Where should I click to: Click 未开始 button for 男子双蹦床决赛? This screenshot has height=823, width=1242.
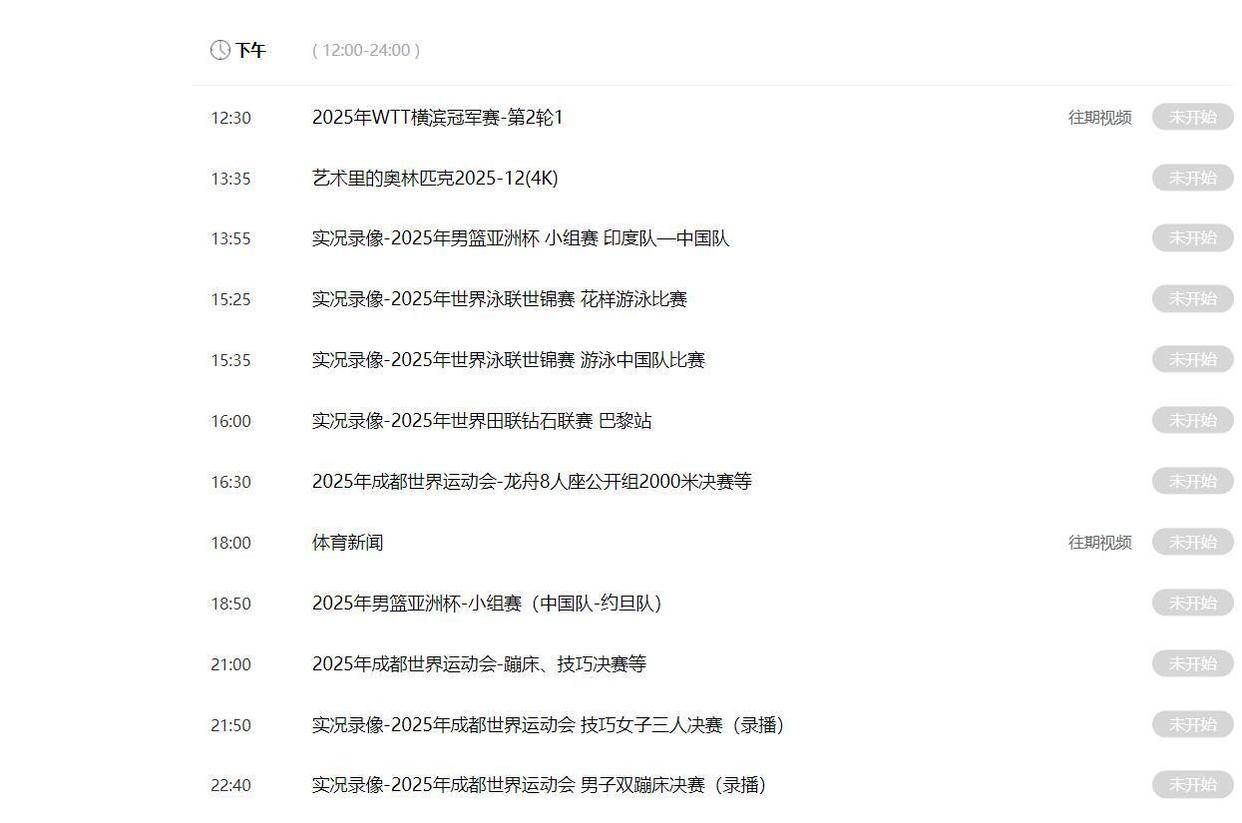(1192, 785)
